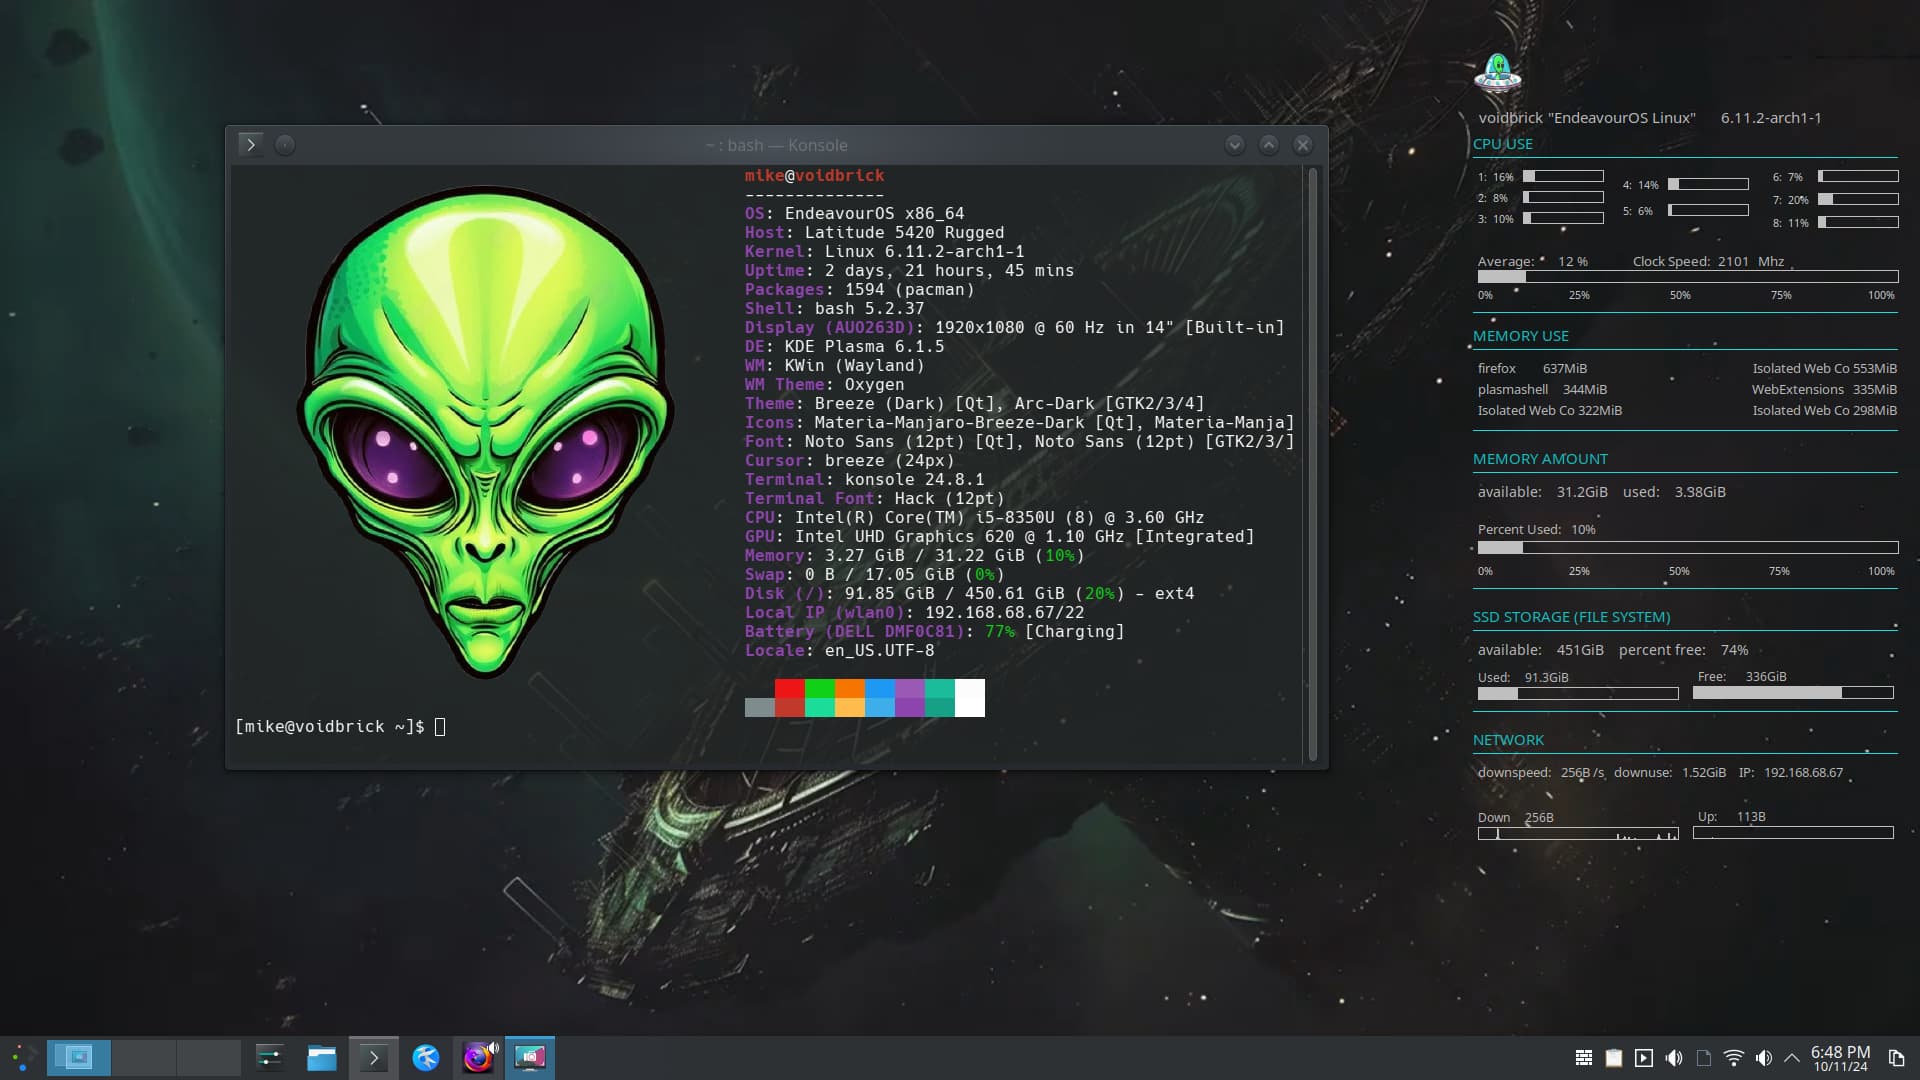The height and width of the screenshot is (1080, 1920).
Task: Click the 'IP: 192.168.68.67' value in the Network section
Action: [x=1790, y=773]
